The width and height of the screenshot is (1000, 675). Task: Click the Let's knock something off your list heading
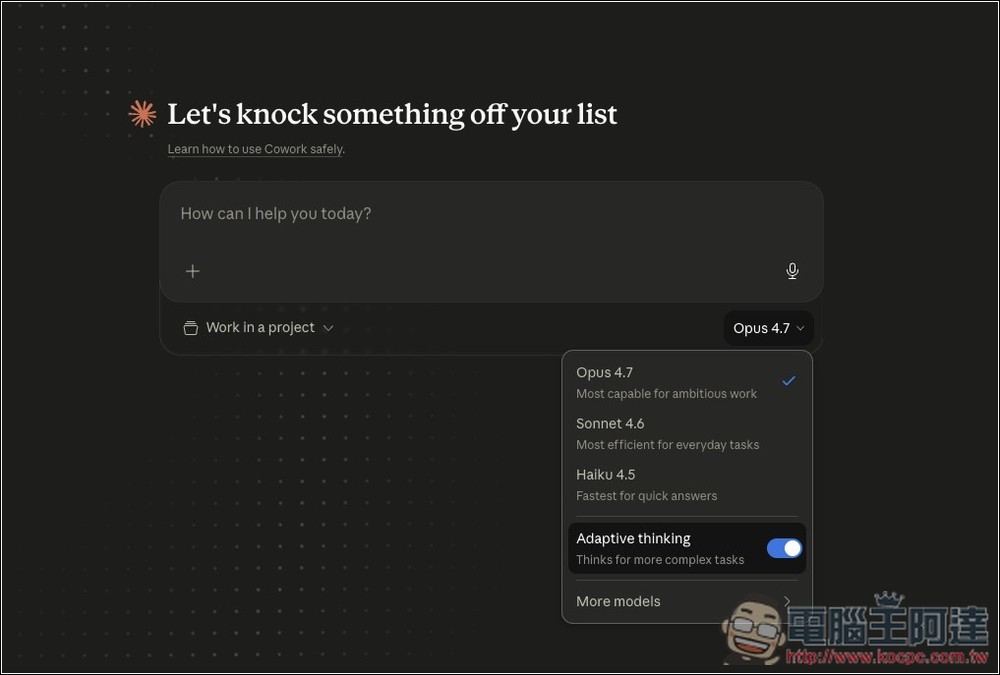point(392,114)
